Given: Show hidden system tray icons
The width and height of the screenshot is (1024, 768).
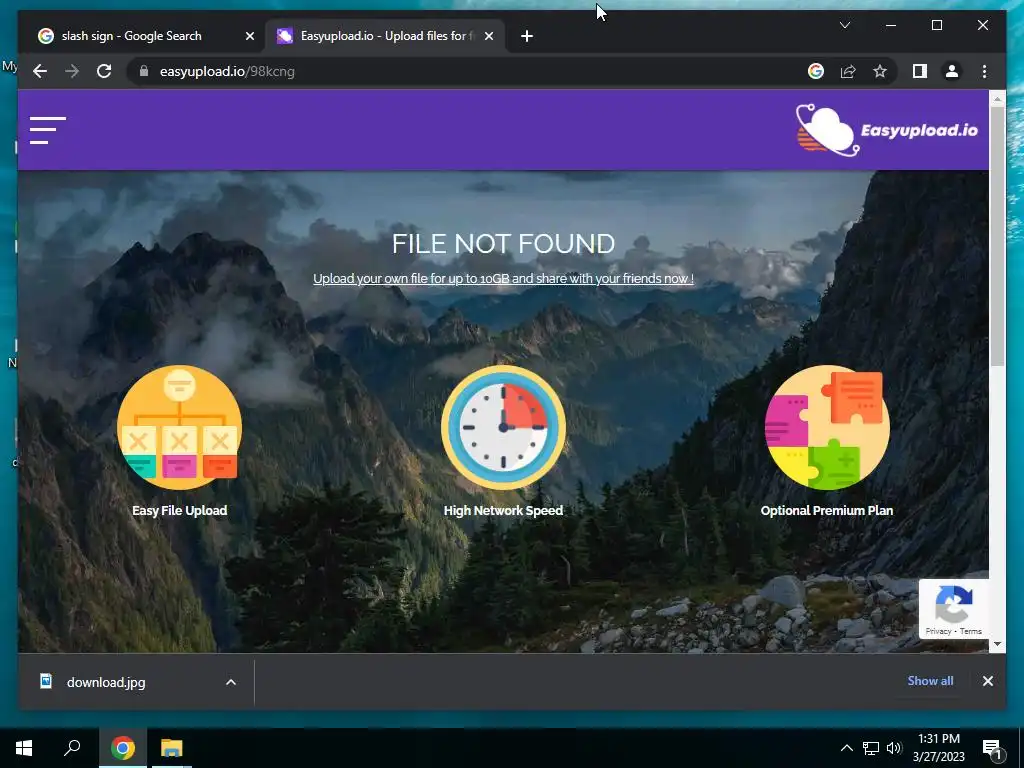Looking at the screenshot, I should (846, 748).
